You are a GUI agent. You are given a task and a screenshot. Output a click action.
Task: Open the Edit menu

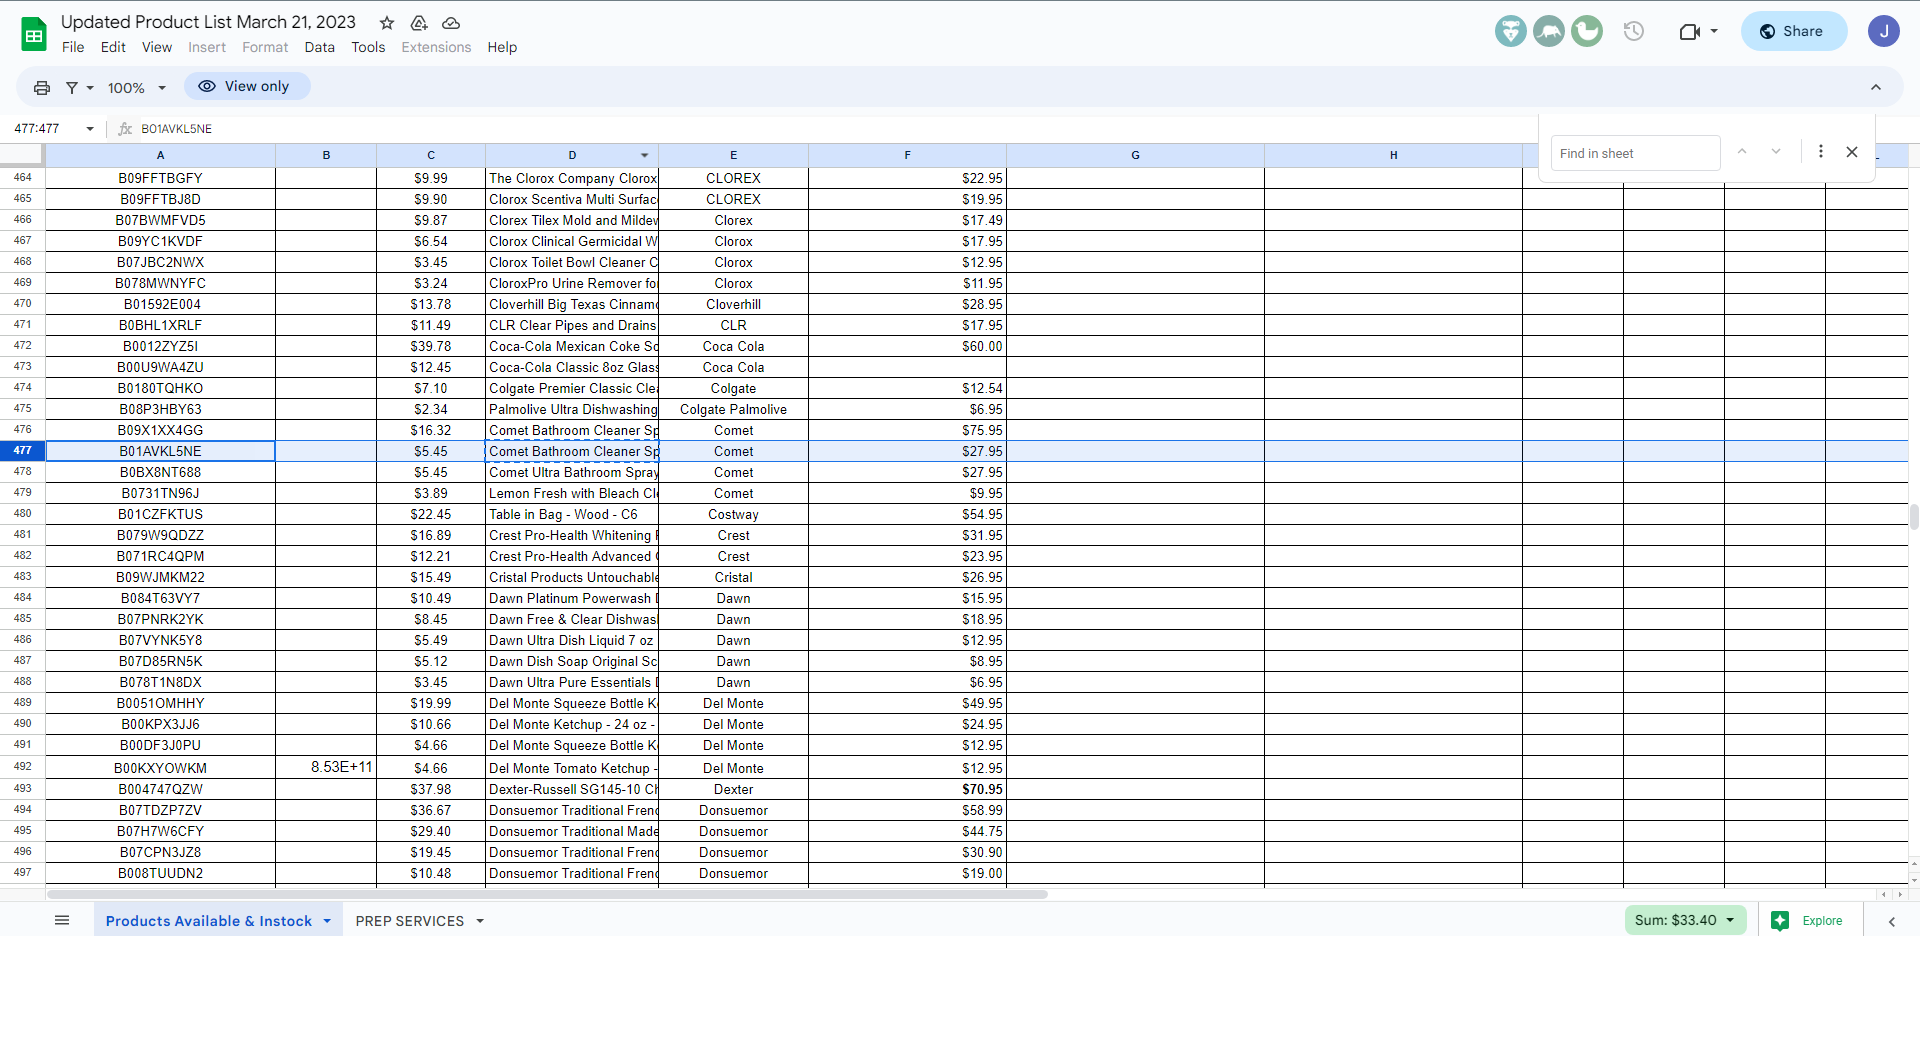pos(113,47)
